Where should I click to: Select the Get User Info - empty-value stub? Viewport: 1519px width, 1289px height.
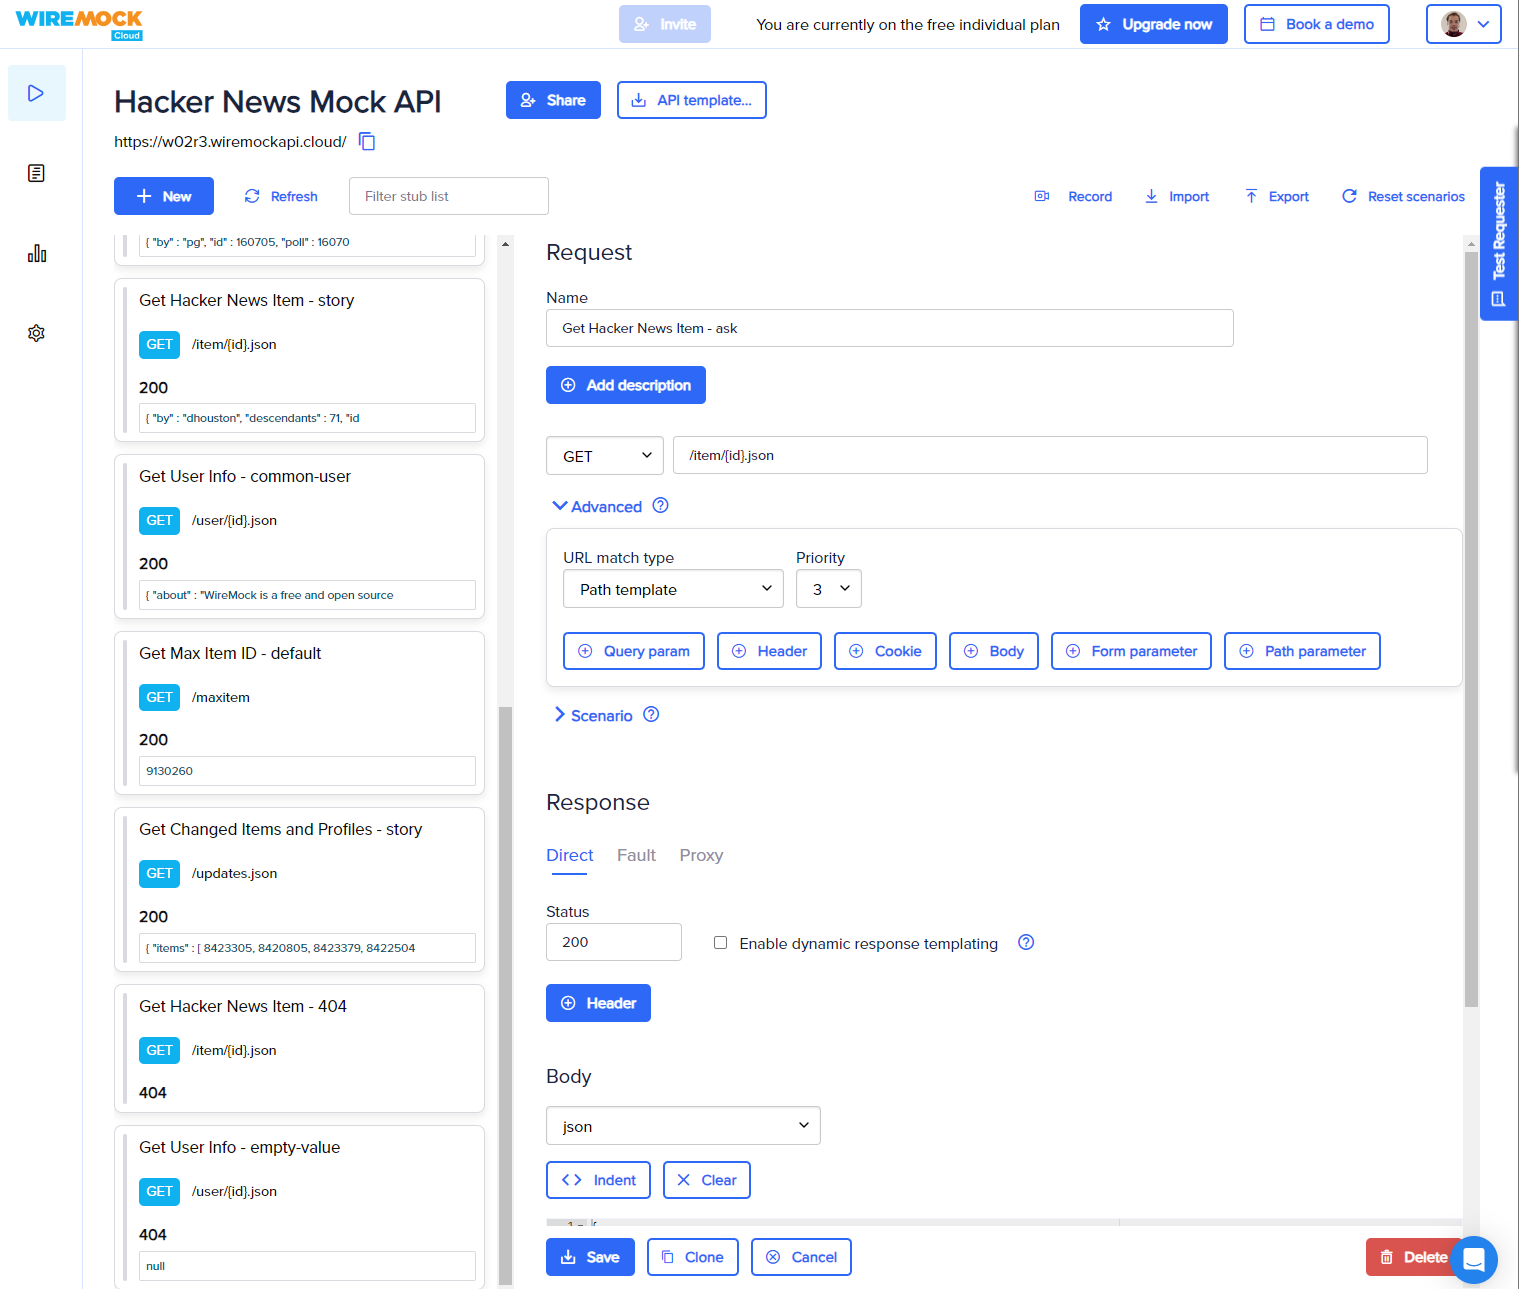[x=300, y=1207]
